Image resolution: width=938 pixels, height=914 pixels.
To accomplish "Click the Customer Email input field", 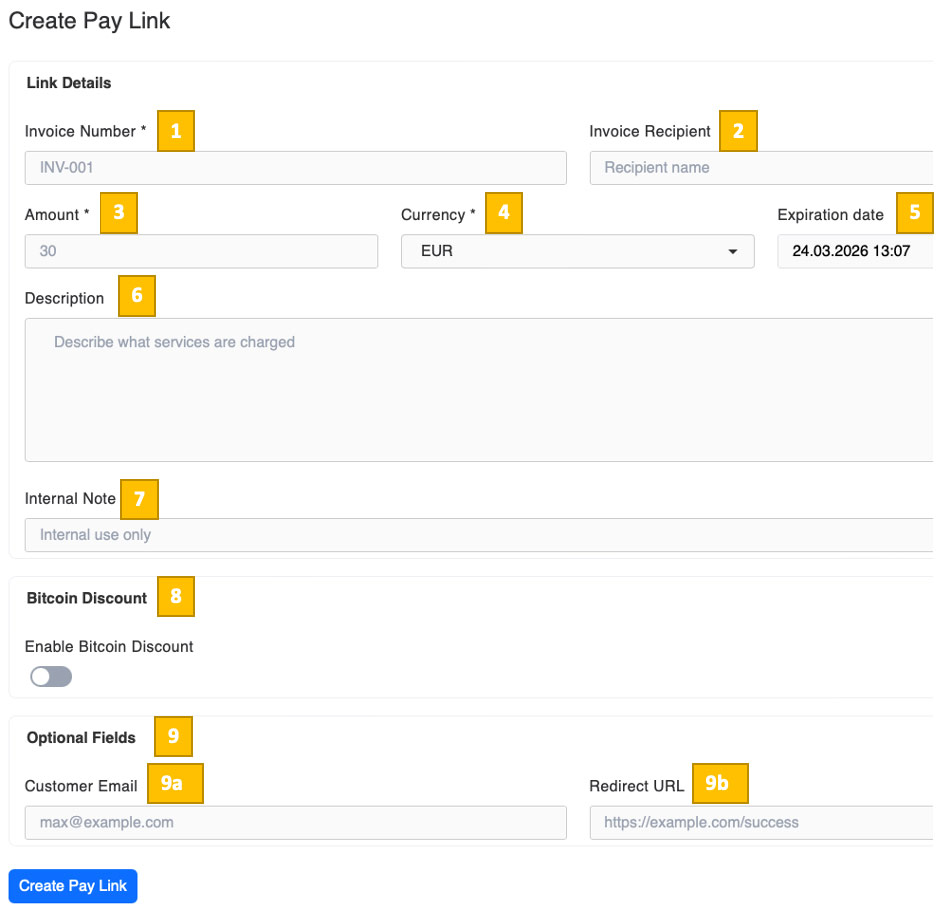I will (296, 822).
